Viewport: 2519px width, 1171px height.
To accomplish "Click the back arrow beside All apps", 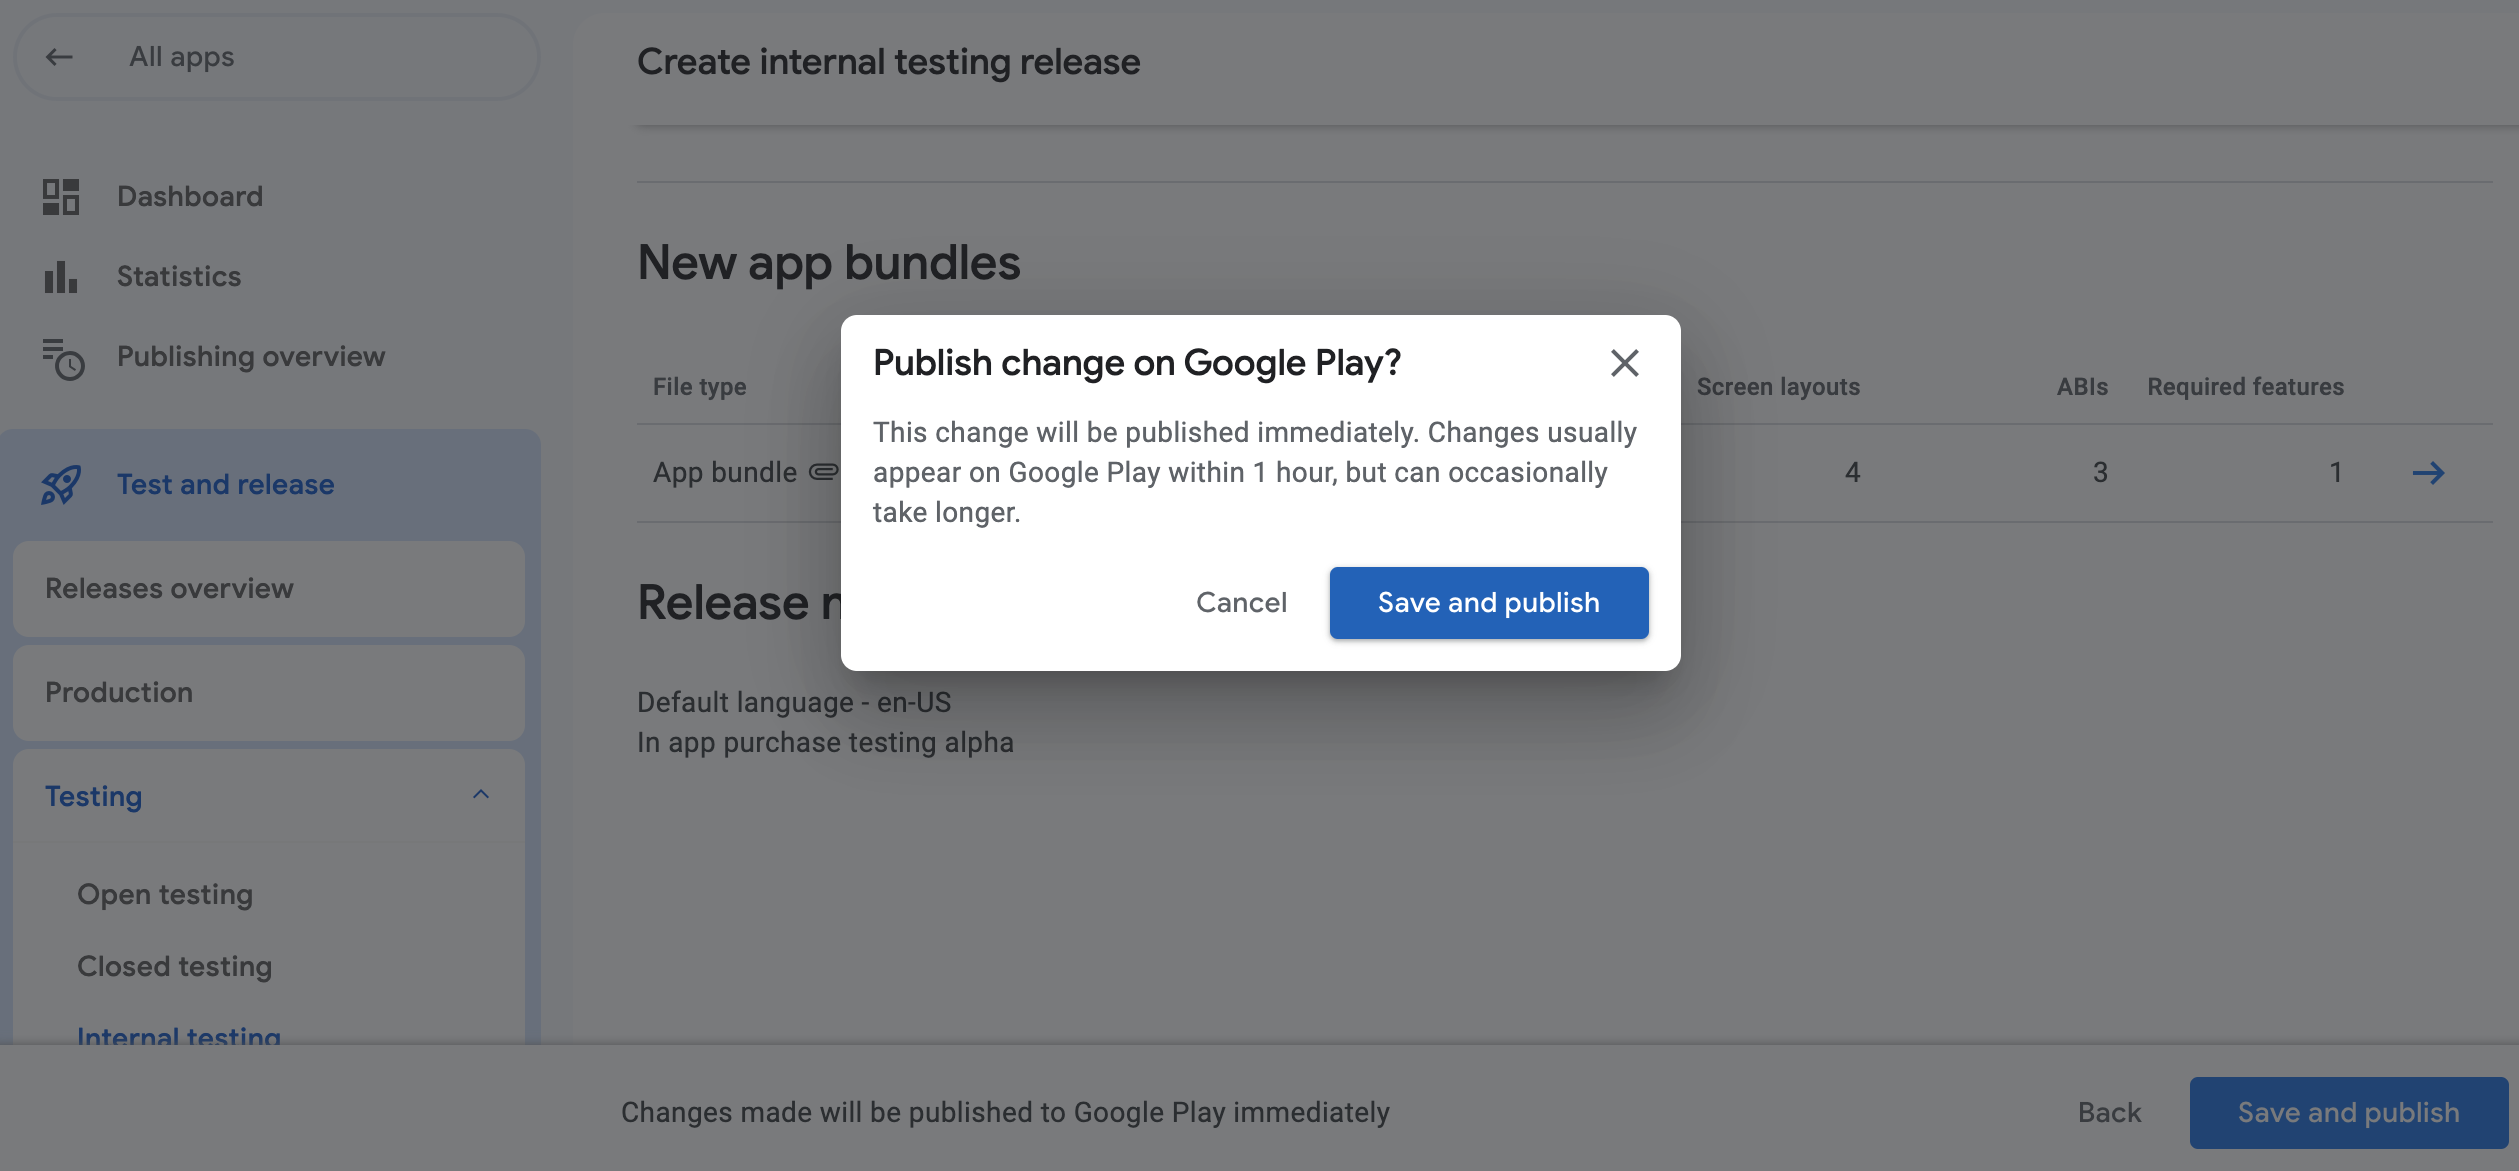I will [x=60, y=57].
